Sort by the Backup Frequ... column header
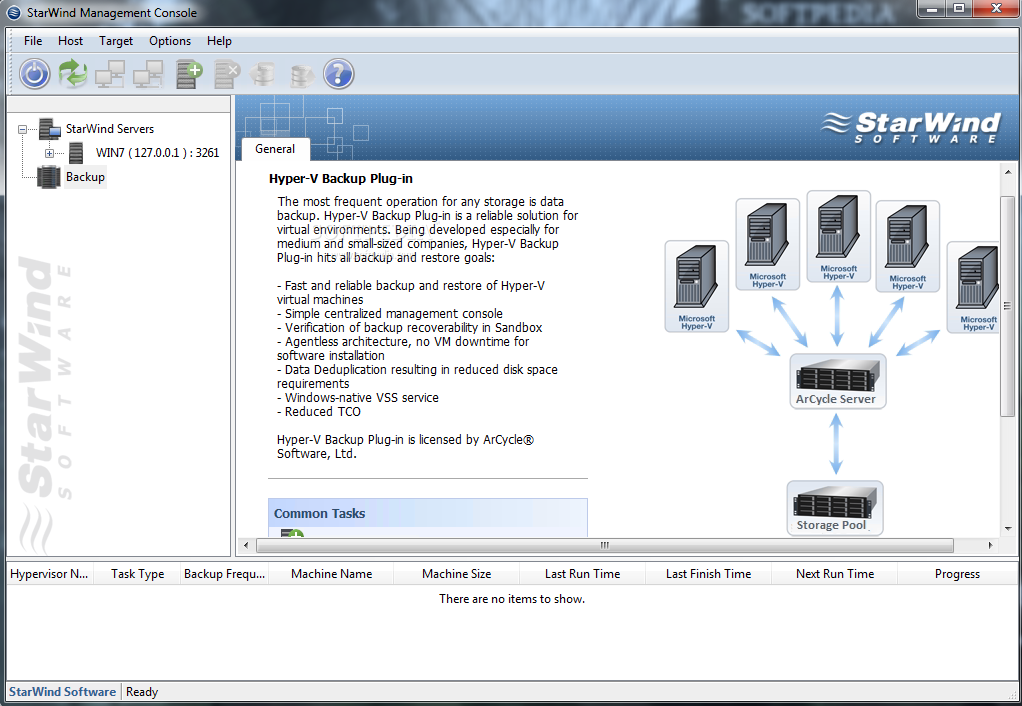The width and height of the screenshot is (1022, 706). [x=224, y=574]
